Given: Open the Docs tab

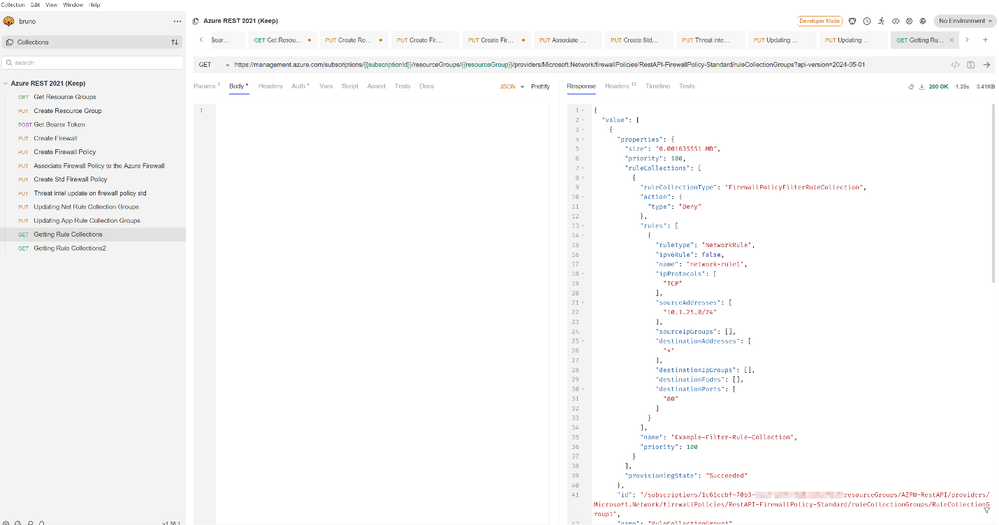Looking at the screenshot, I should point(427,86).
